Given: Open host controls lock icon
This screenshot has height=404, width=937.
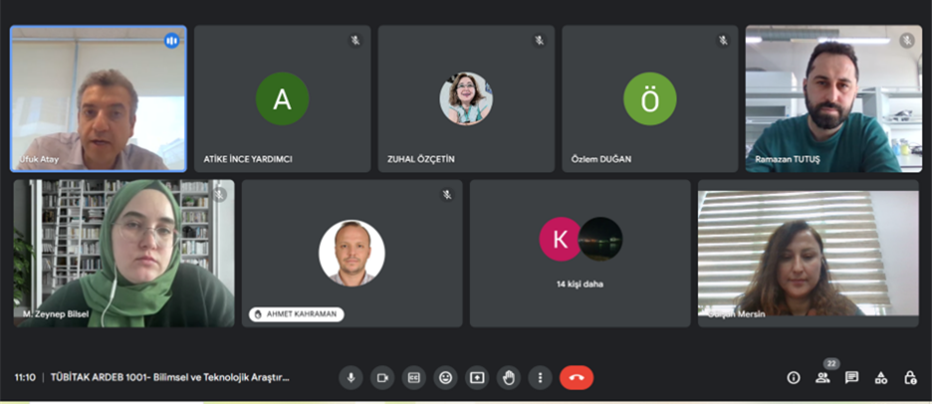Looking at the screenshot, I should click(x=910, y=378).
